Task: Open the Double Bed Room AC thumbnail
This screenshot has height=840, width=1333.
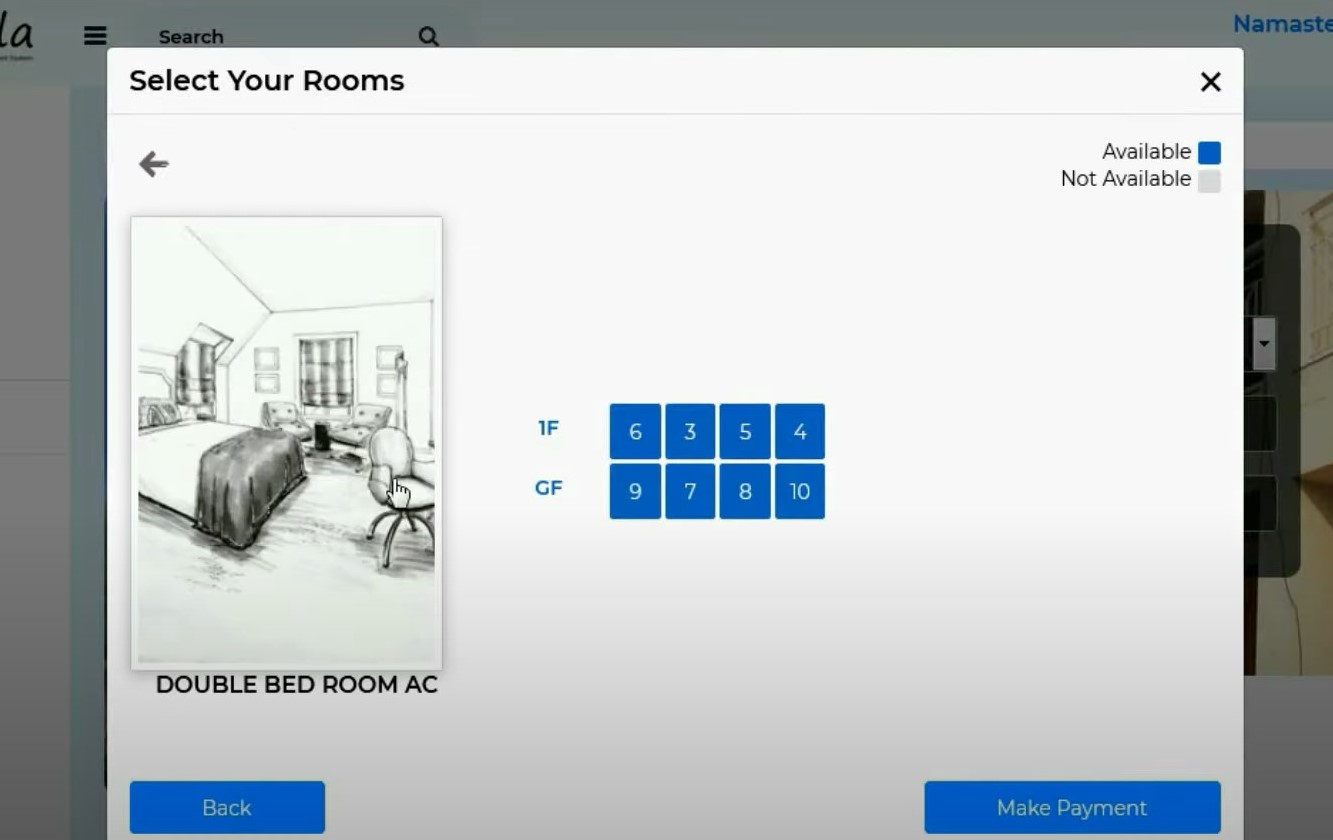Action: pos(286,443)
